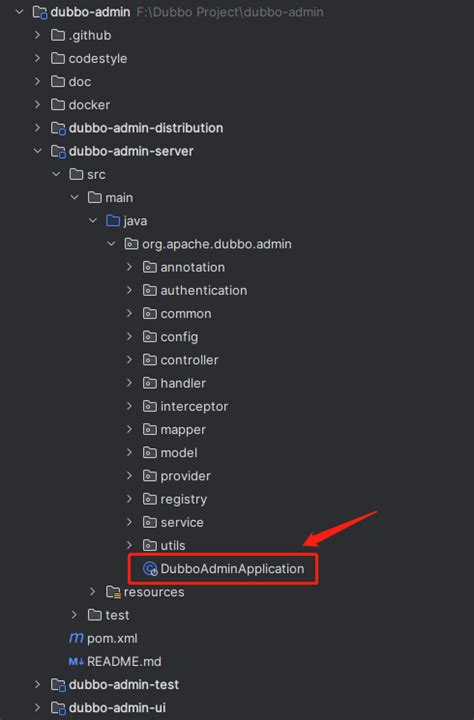The width and height of the screenshot is (474, 720).
Task: Click the Maven icon beside pom.xml
Action: (x=76, y=638)
